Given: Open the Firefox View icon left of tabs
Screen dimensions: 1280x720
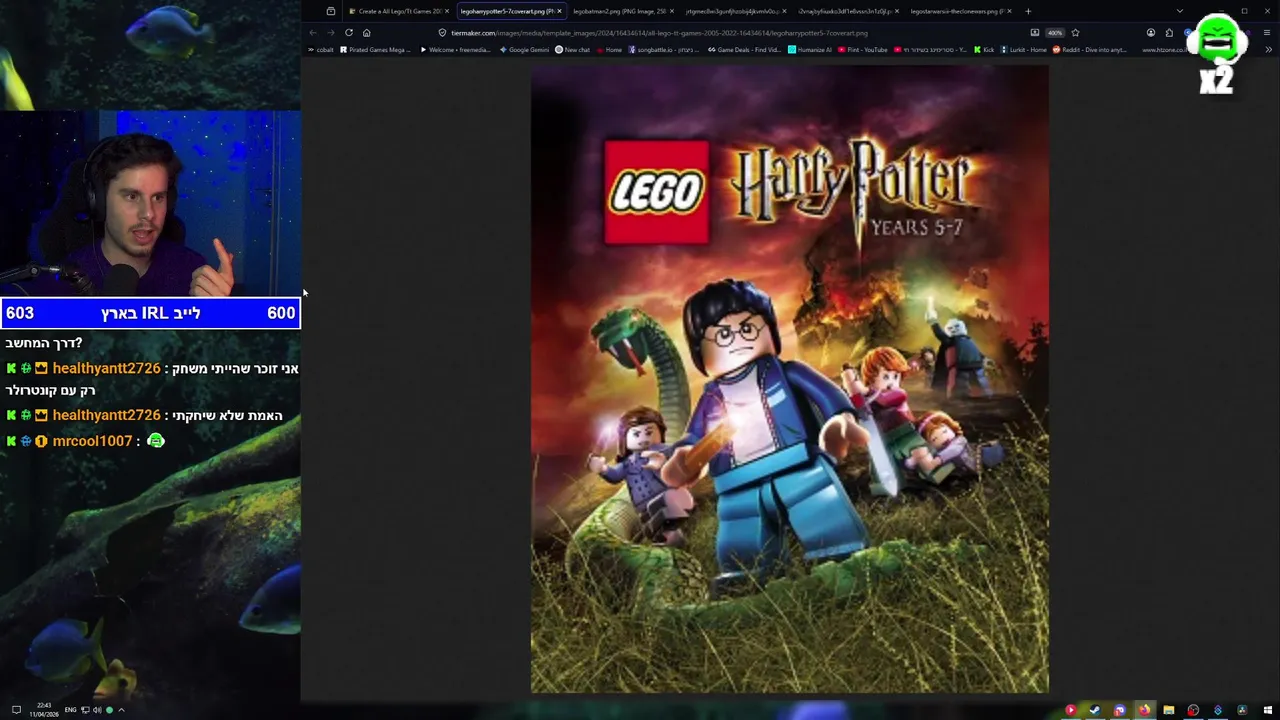Looking at the screenshot, I should click(x=331, y=11).
